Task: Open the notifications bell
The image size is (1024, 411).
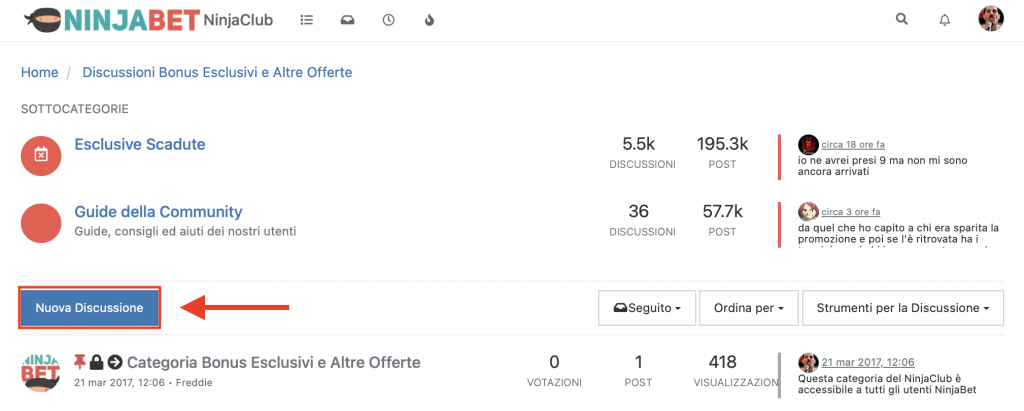Action: (945, 19)
